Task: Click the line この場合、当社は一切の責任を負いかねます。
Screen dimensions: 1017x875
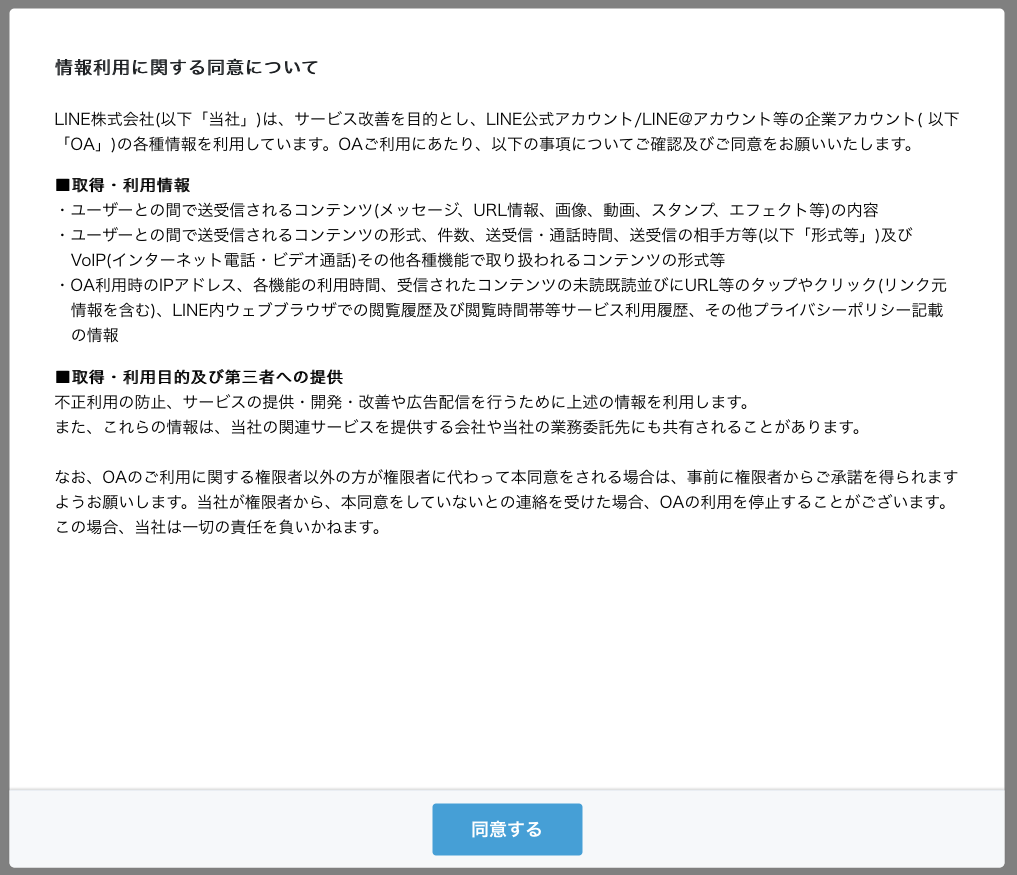Action: pyautogui.click(x=220, y=527)
